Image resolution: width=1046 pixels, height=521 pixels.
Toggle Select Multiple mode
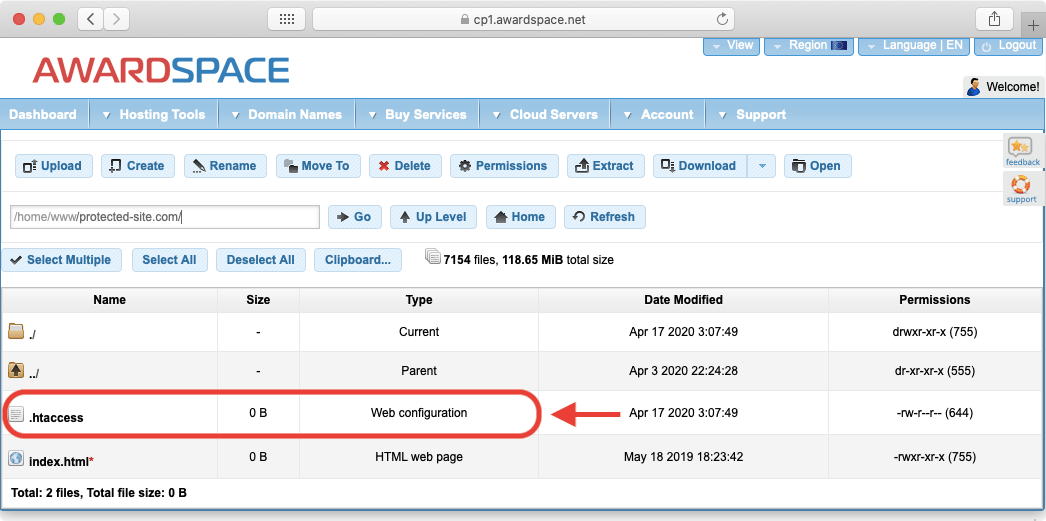pyautogui.click(x=61, y=260)
